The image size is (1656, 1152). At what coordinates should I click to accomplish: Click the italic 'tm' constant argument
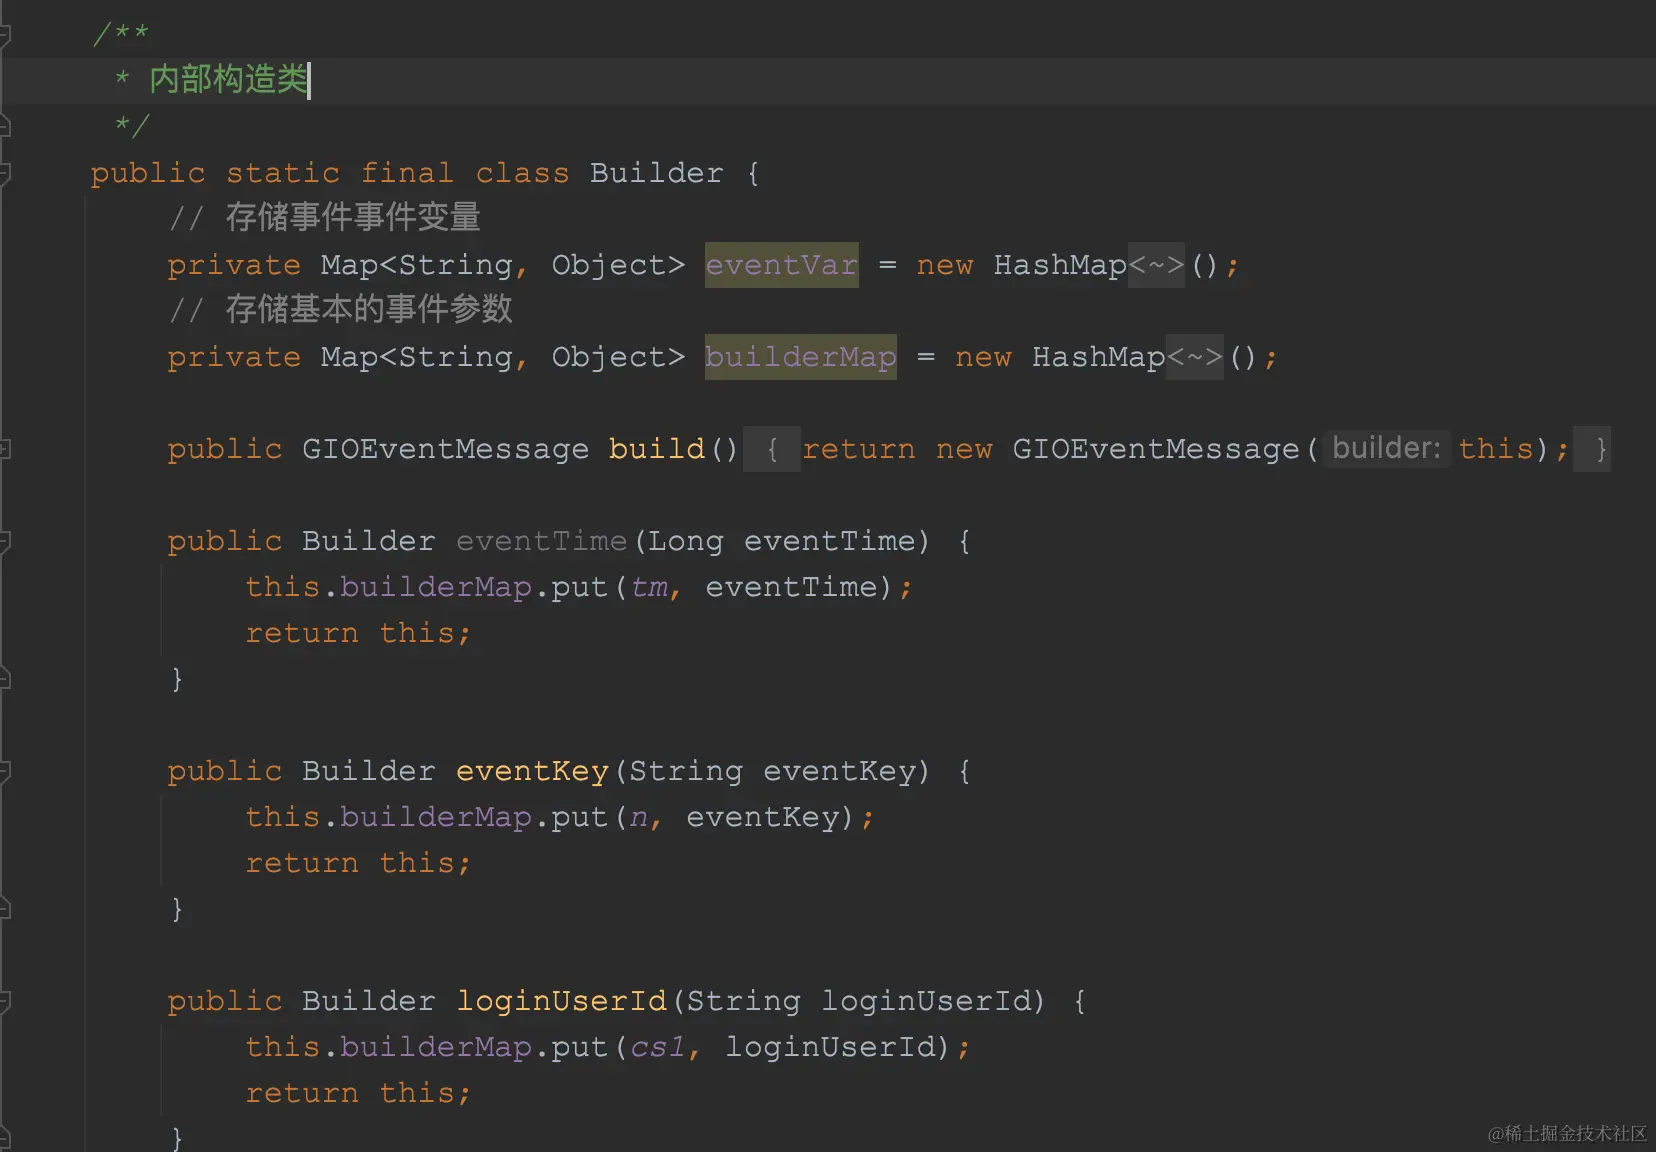pyautogui.click(x=649, y=587)
